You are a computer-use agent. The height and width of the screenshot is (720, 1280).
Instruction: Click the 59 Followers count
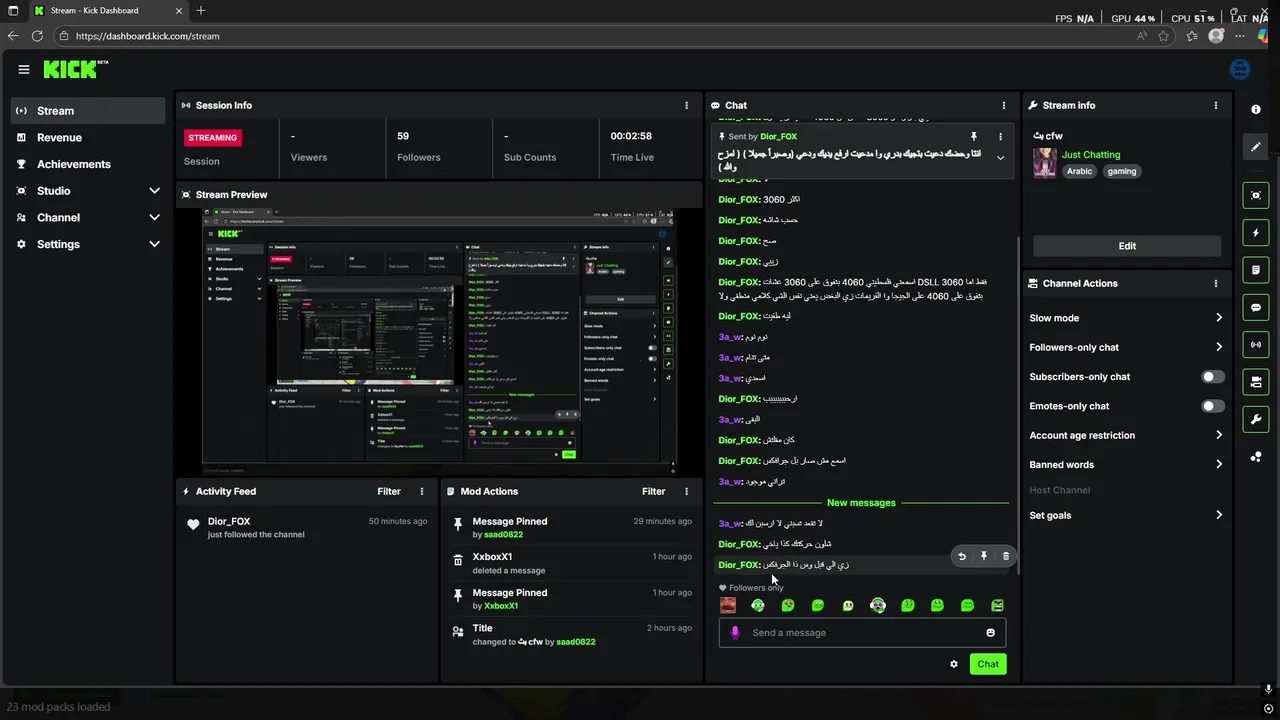[403, 136]
